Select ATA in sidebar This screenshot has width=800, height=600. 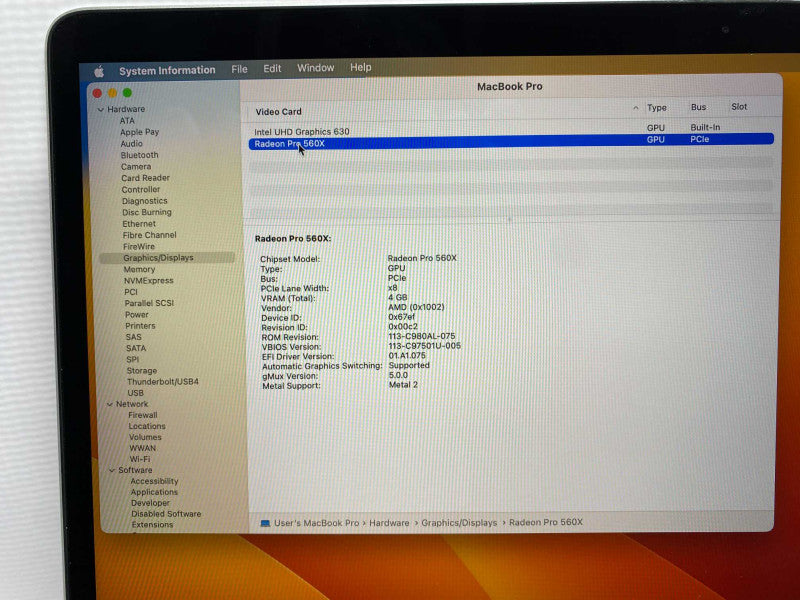[x=127, y=121]
